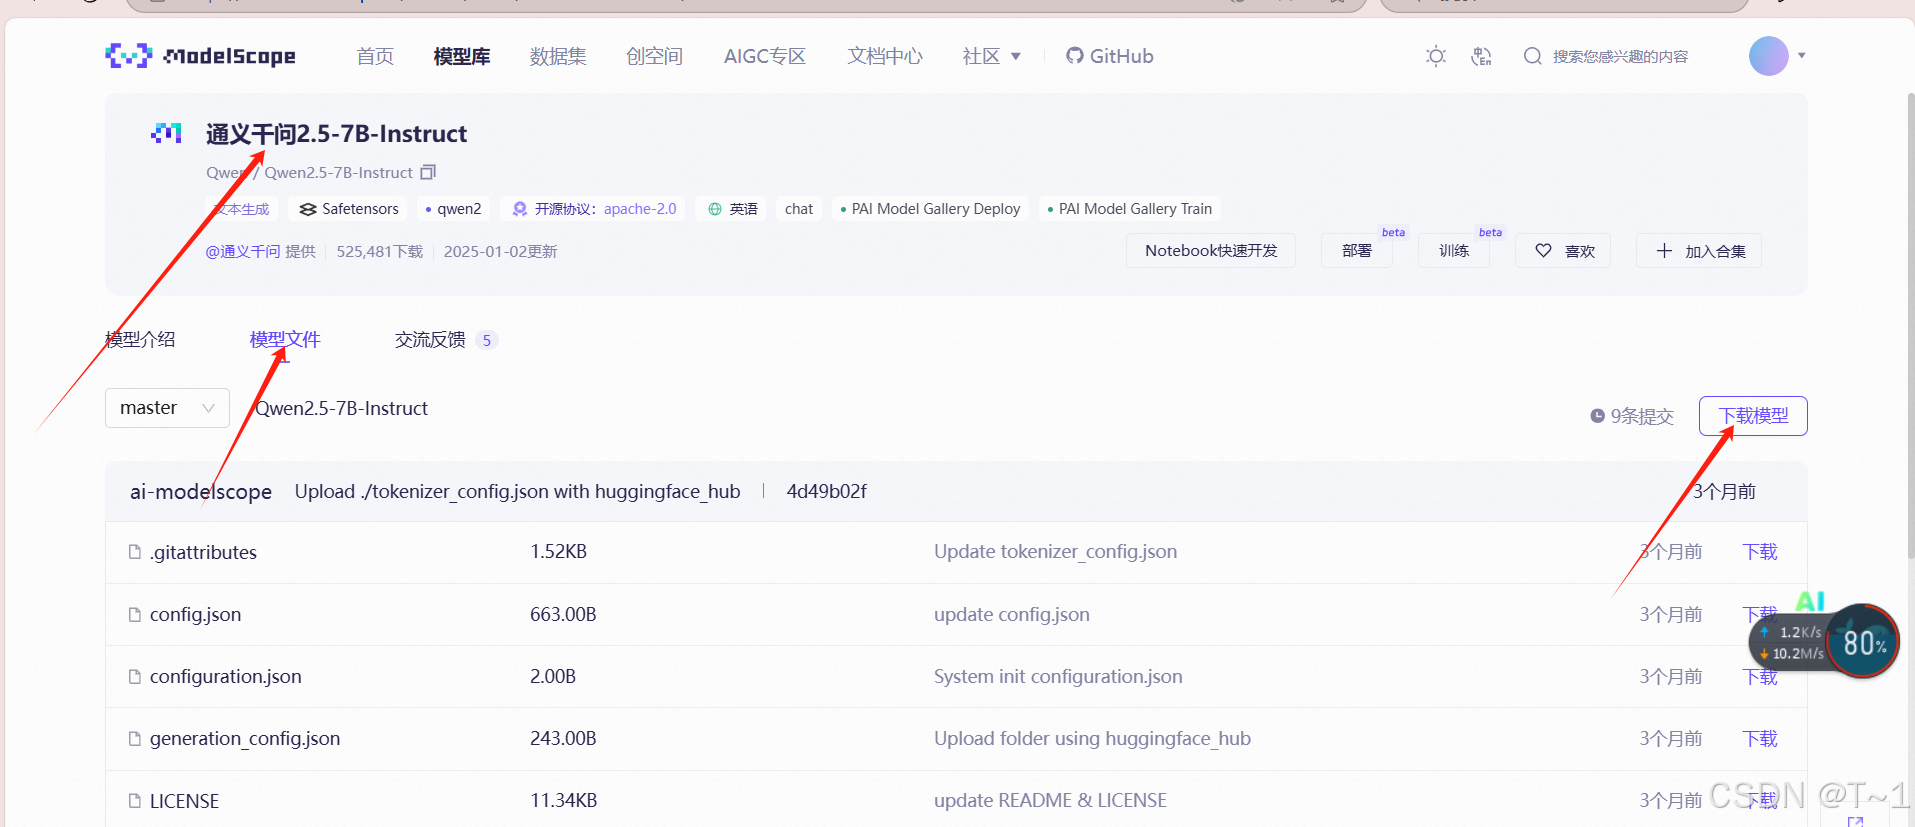This screenshot has height=827, width=1915.
Task: Click the search magnifier icon
Action: click(x=1532, y=56)
